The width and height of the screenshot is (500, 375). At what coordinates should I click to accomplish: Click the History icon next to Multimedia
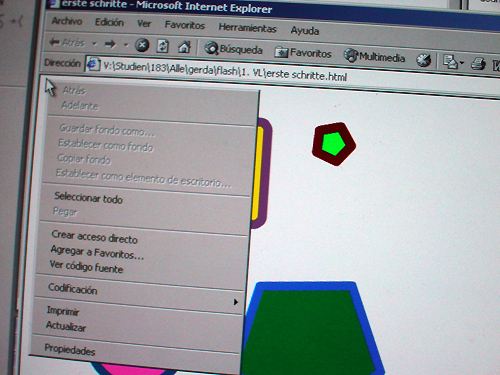(424, 60)
